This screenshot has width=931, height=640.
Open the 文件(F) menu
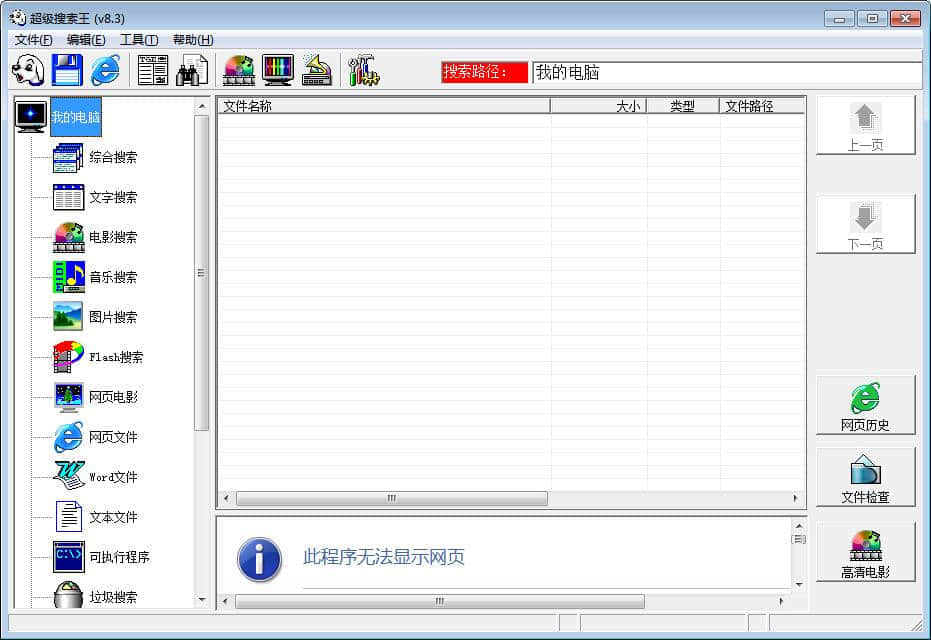point(34,40)
